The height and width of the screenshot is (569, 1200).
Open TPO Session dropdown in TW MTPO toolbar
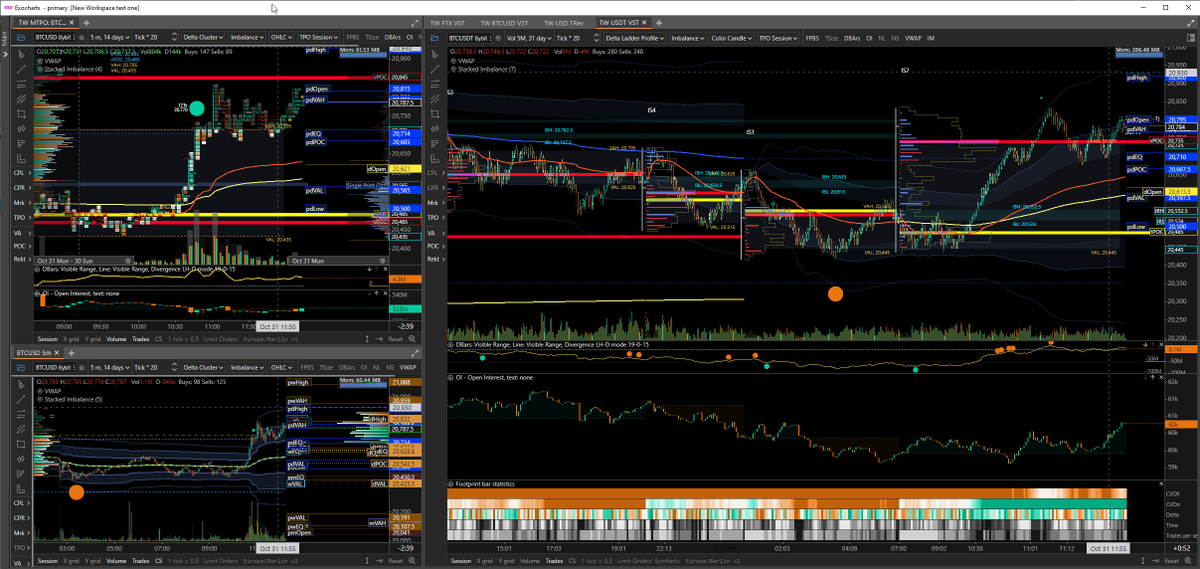coord(318,37)
